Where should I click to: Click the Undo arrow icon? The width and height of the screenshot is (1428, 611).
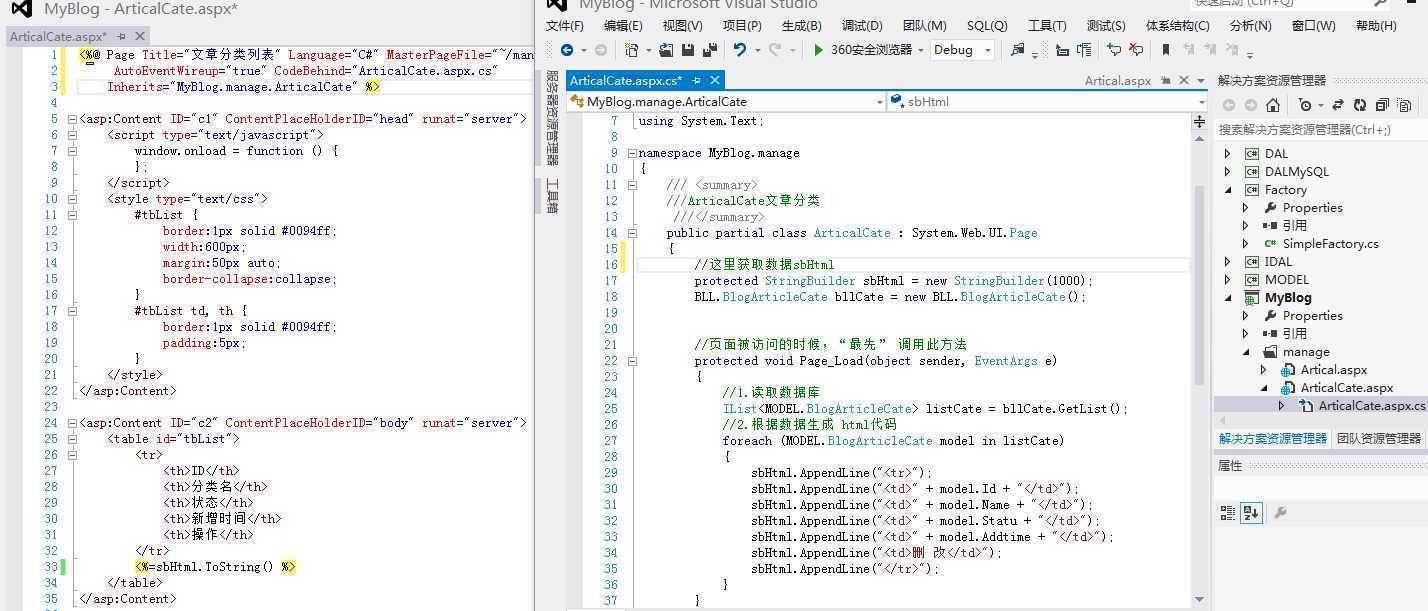739,50
